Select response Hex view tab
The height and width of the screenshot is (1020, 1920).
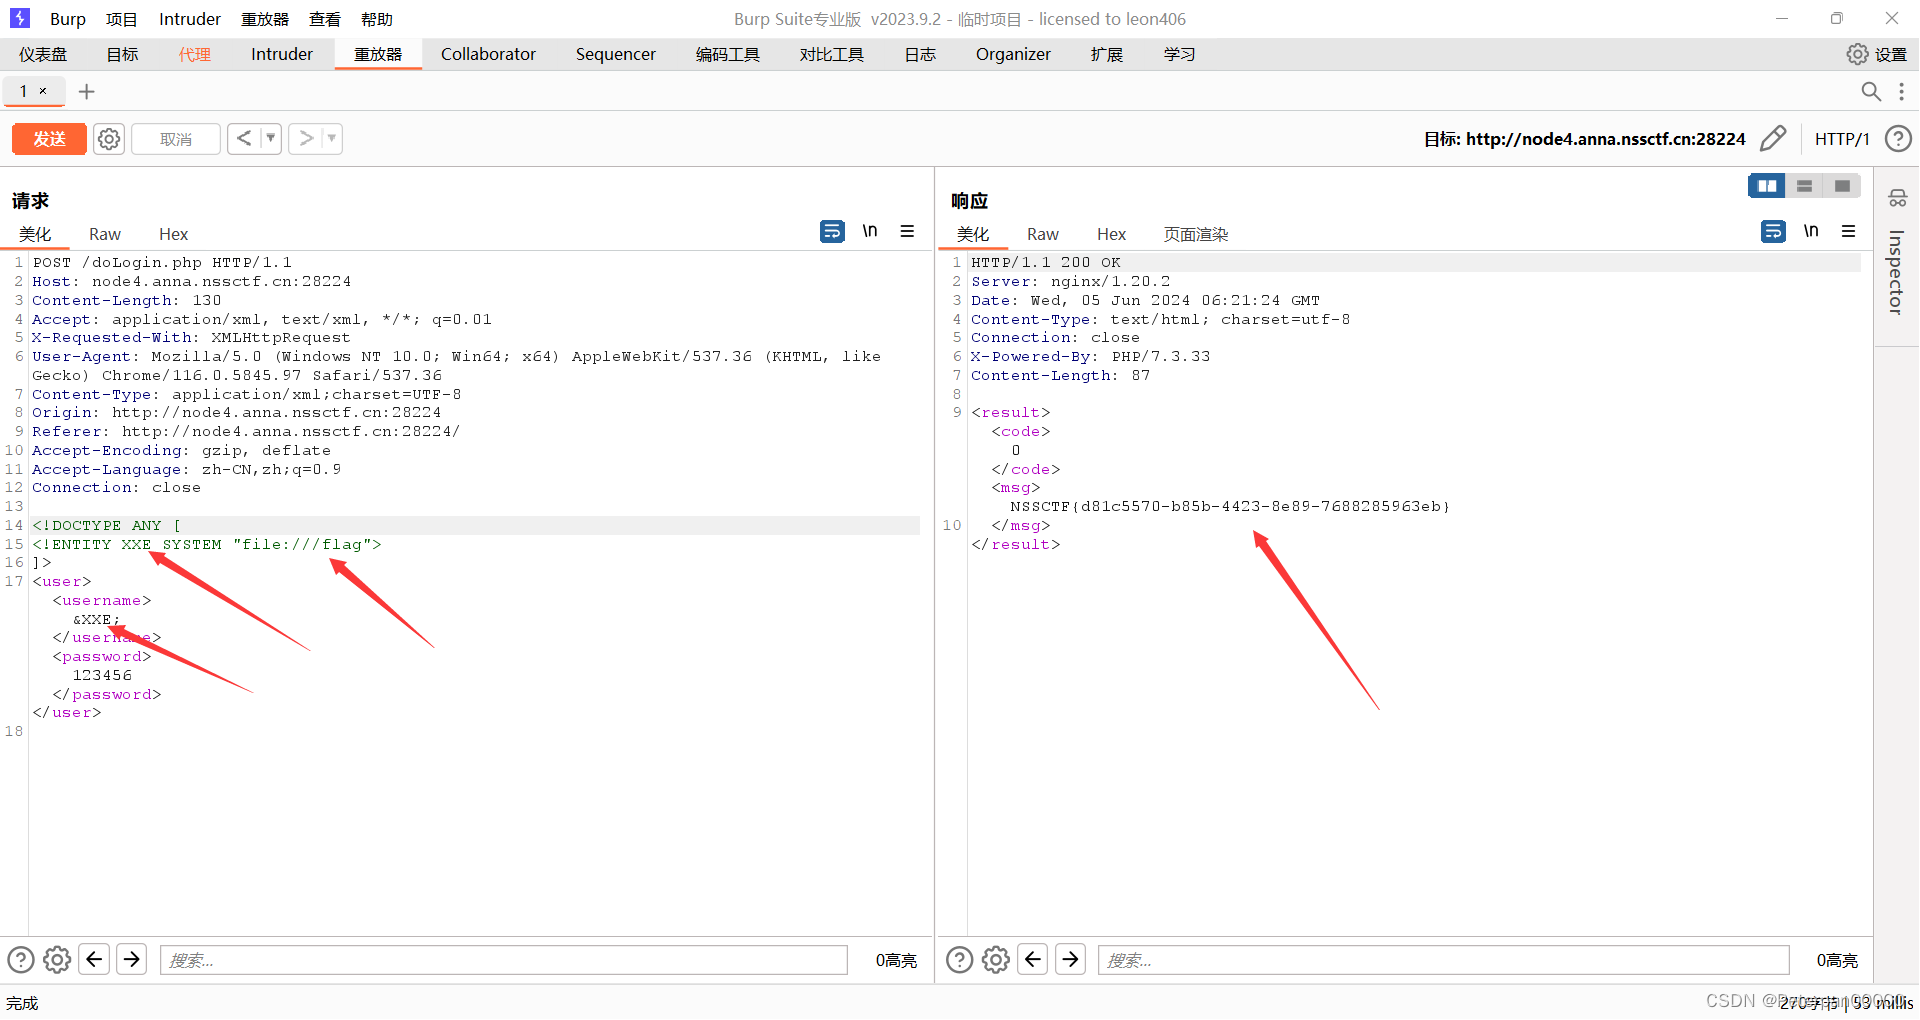[x=1111, y=234]
